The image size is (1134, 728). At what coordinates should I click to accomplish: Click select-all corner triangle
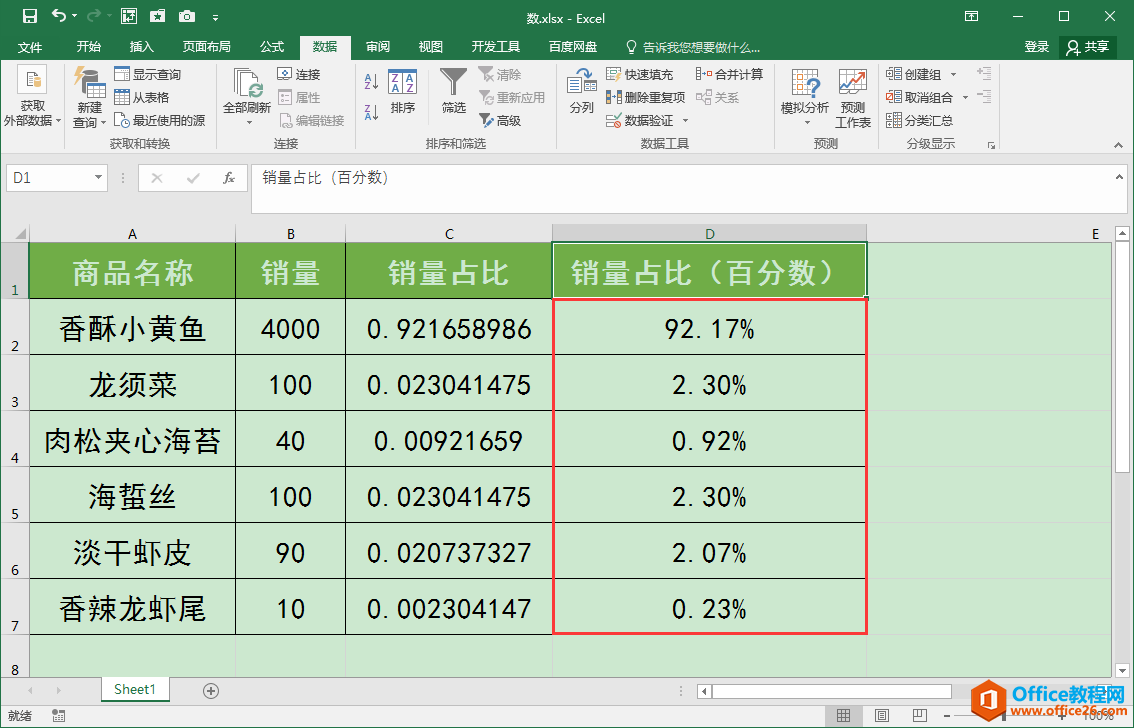(x=20, y=234)
